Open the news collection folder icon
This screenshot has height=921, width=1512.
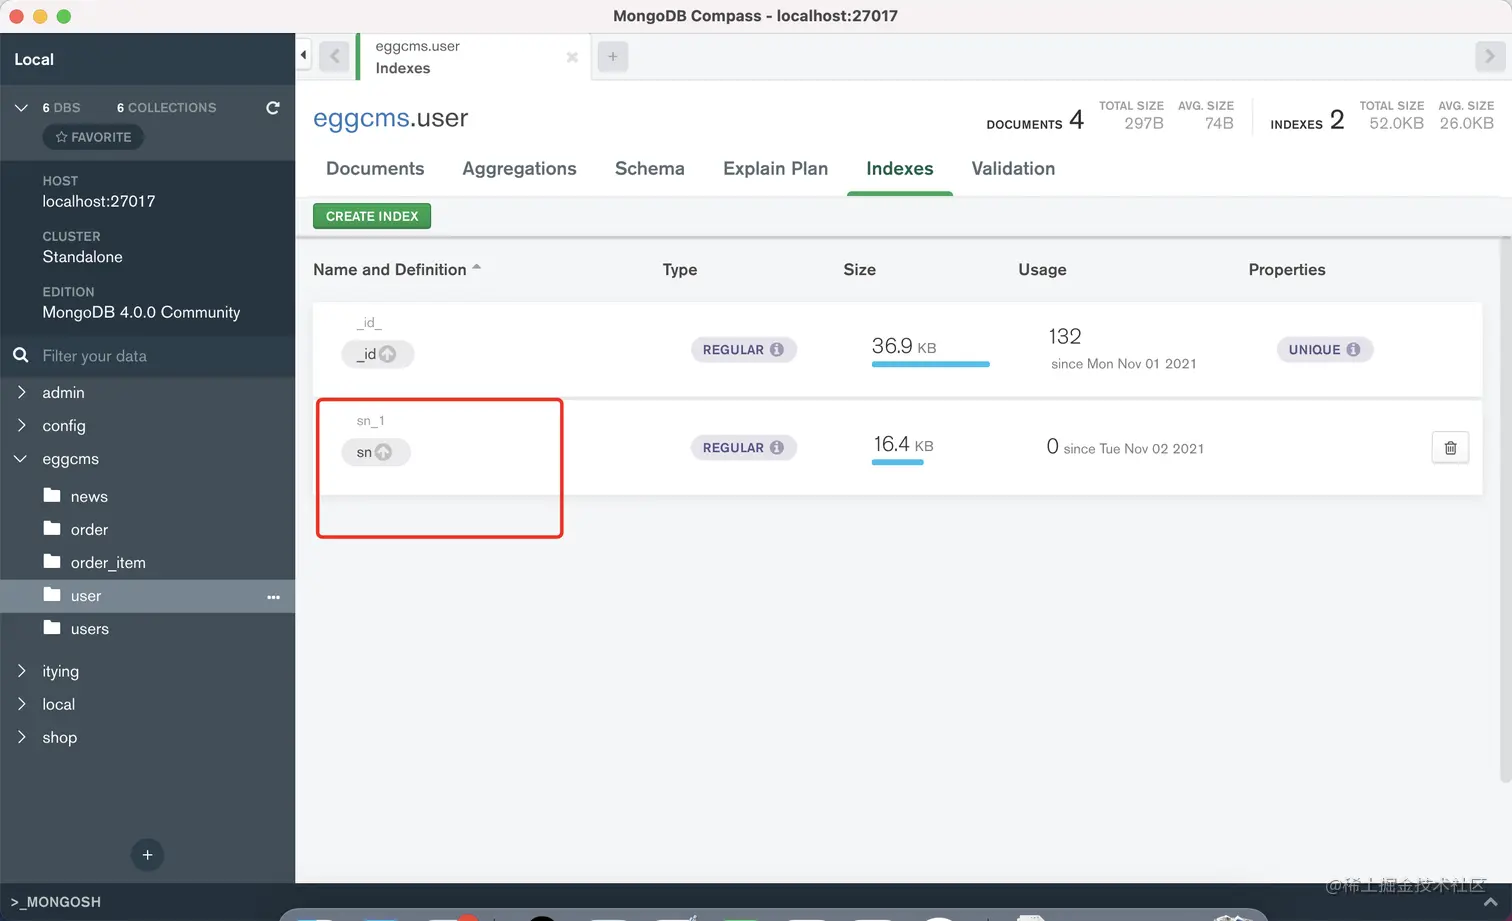coord(53,496)
